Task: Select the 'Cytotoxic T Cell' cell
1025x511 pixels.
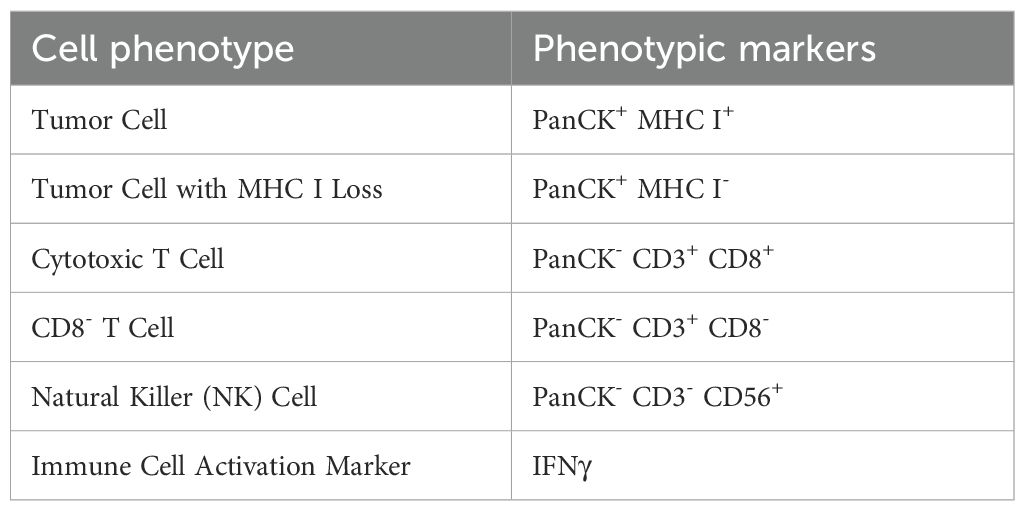Action: point(128,259)
